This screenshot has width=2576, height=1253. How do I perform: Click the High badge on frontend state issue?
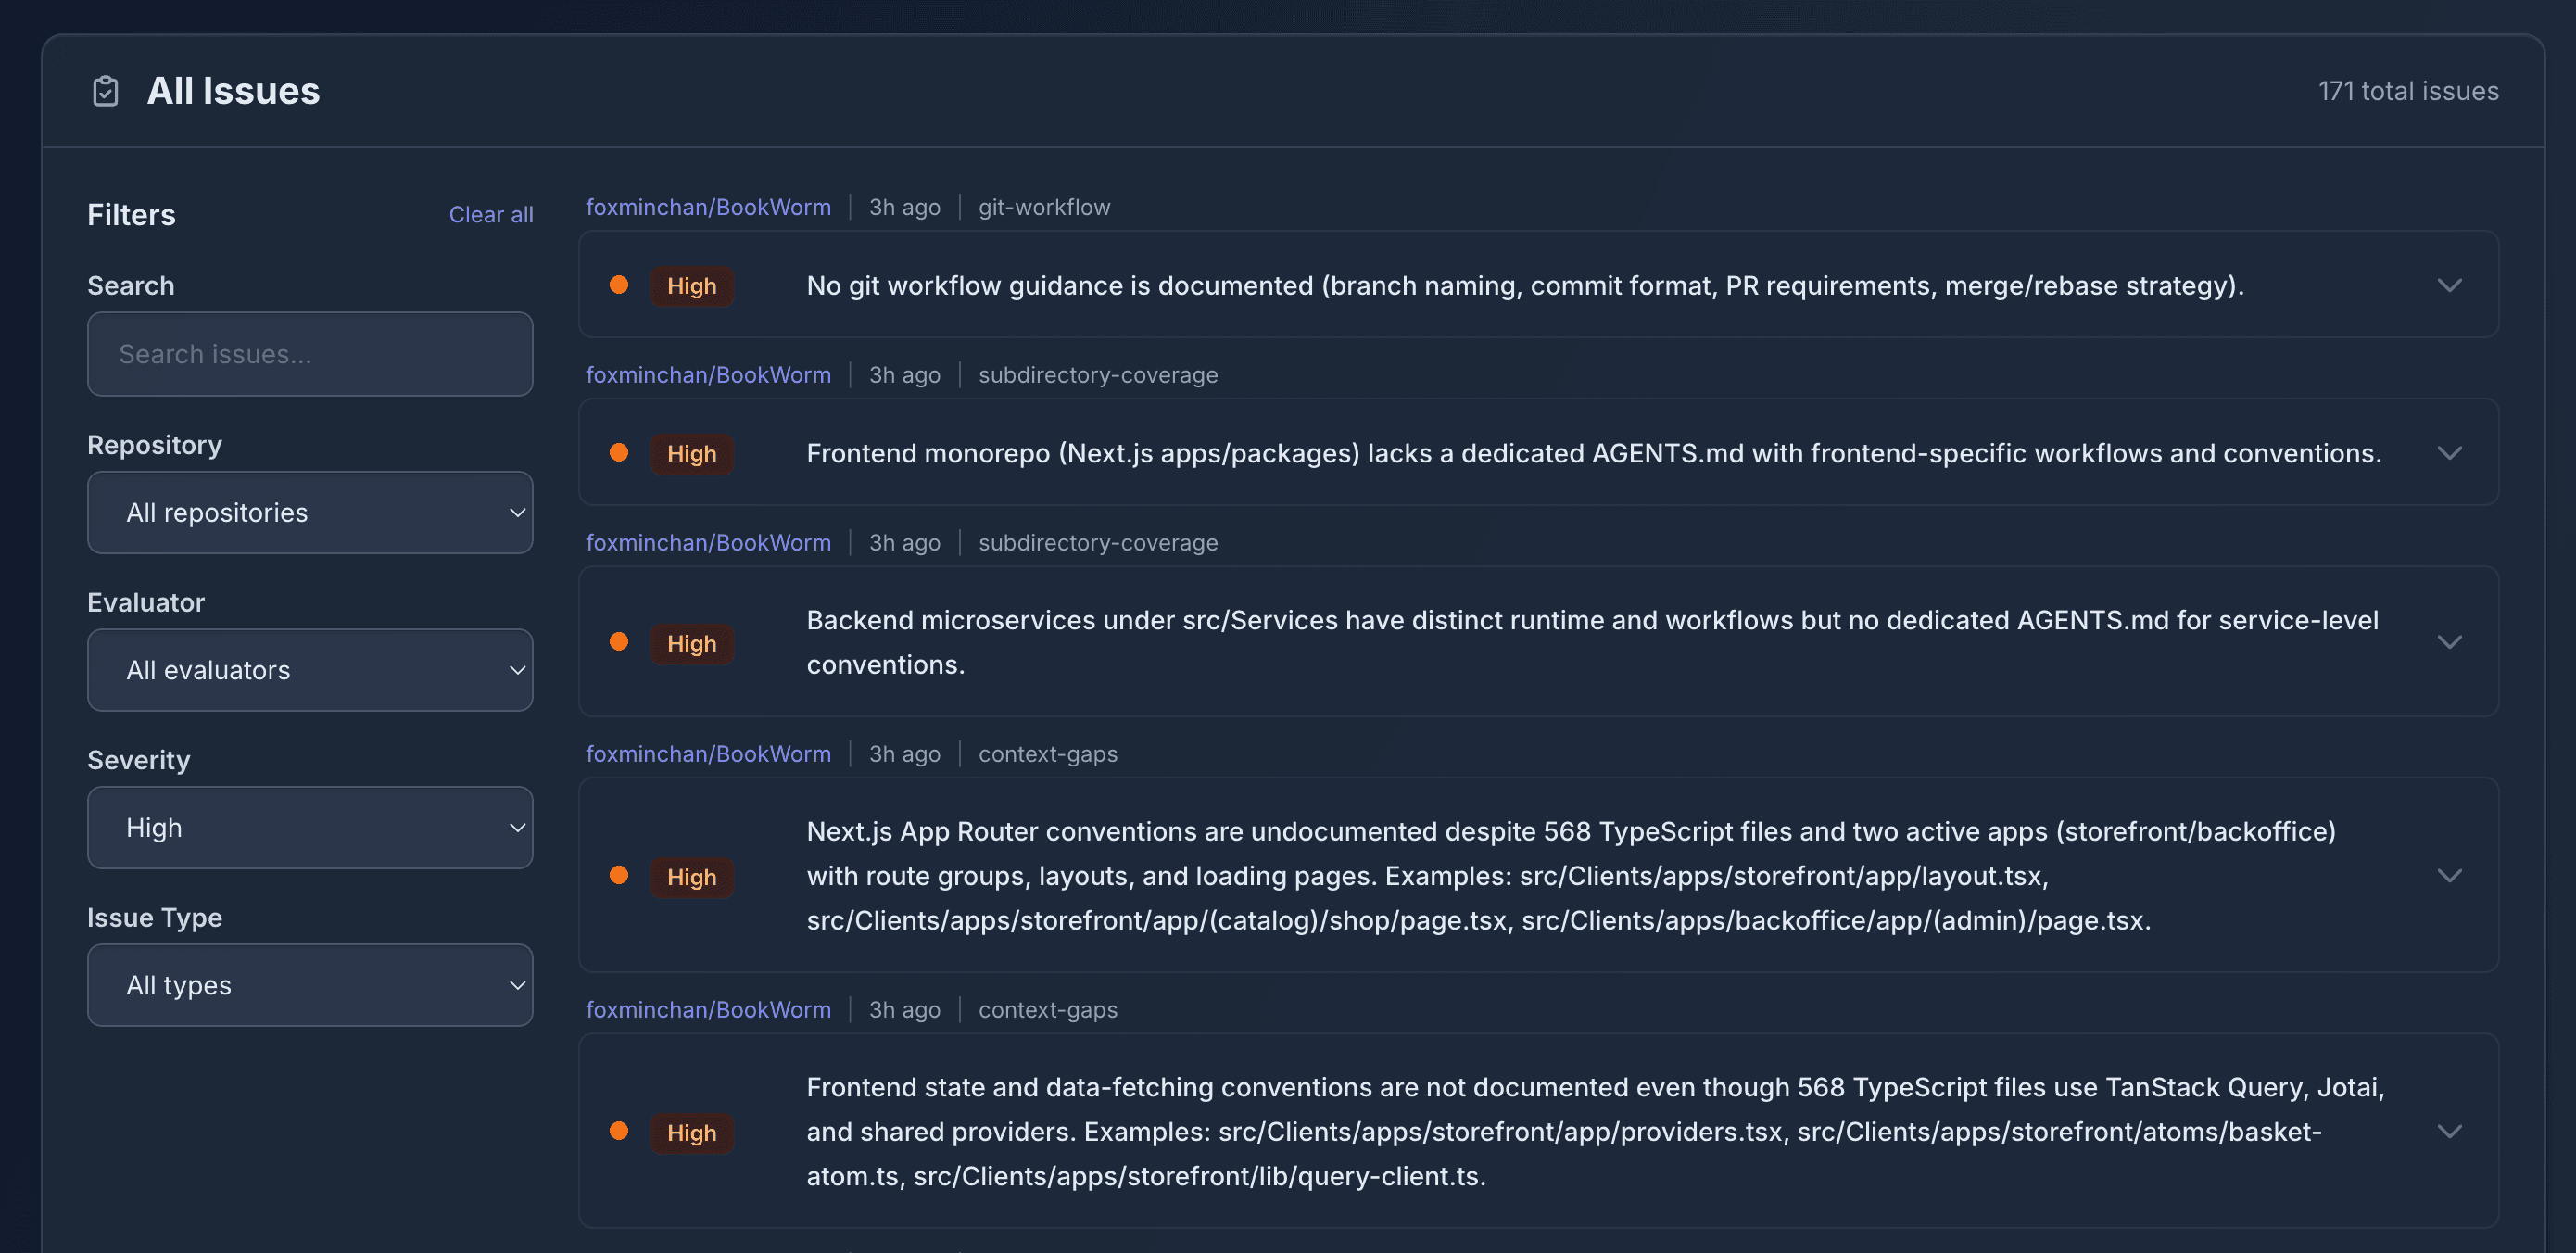[x=691, y=1132]
